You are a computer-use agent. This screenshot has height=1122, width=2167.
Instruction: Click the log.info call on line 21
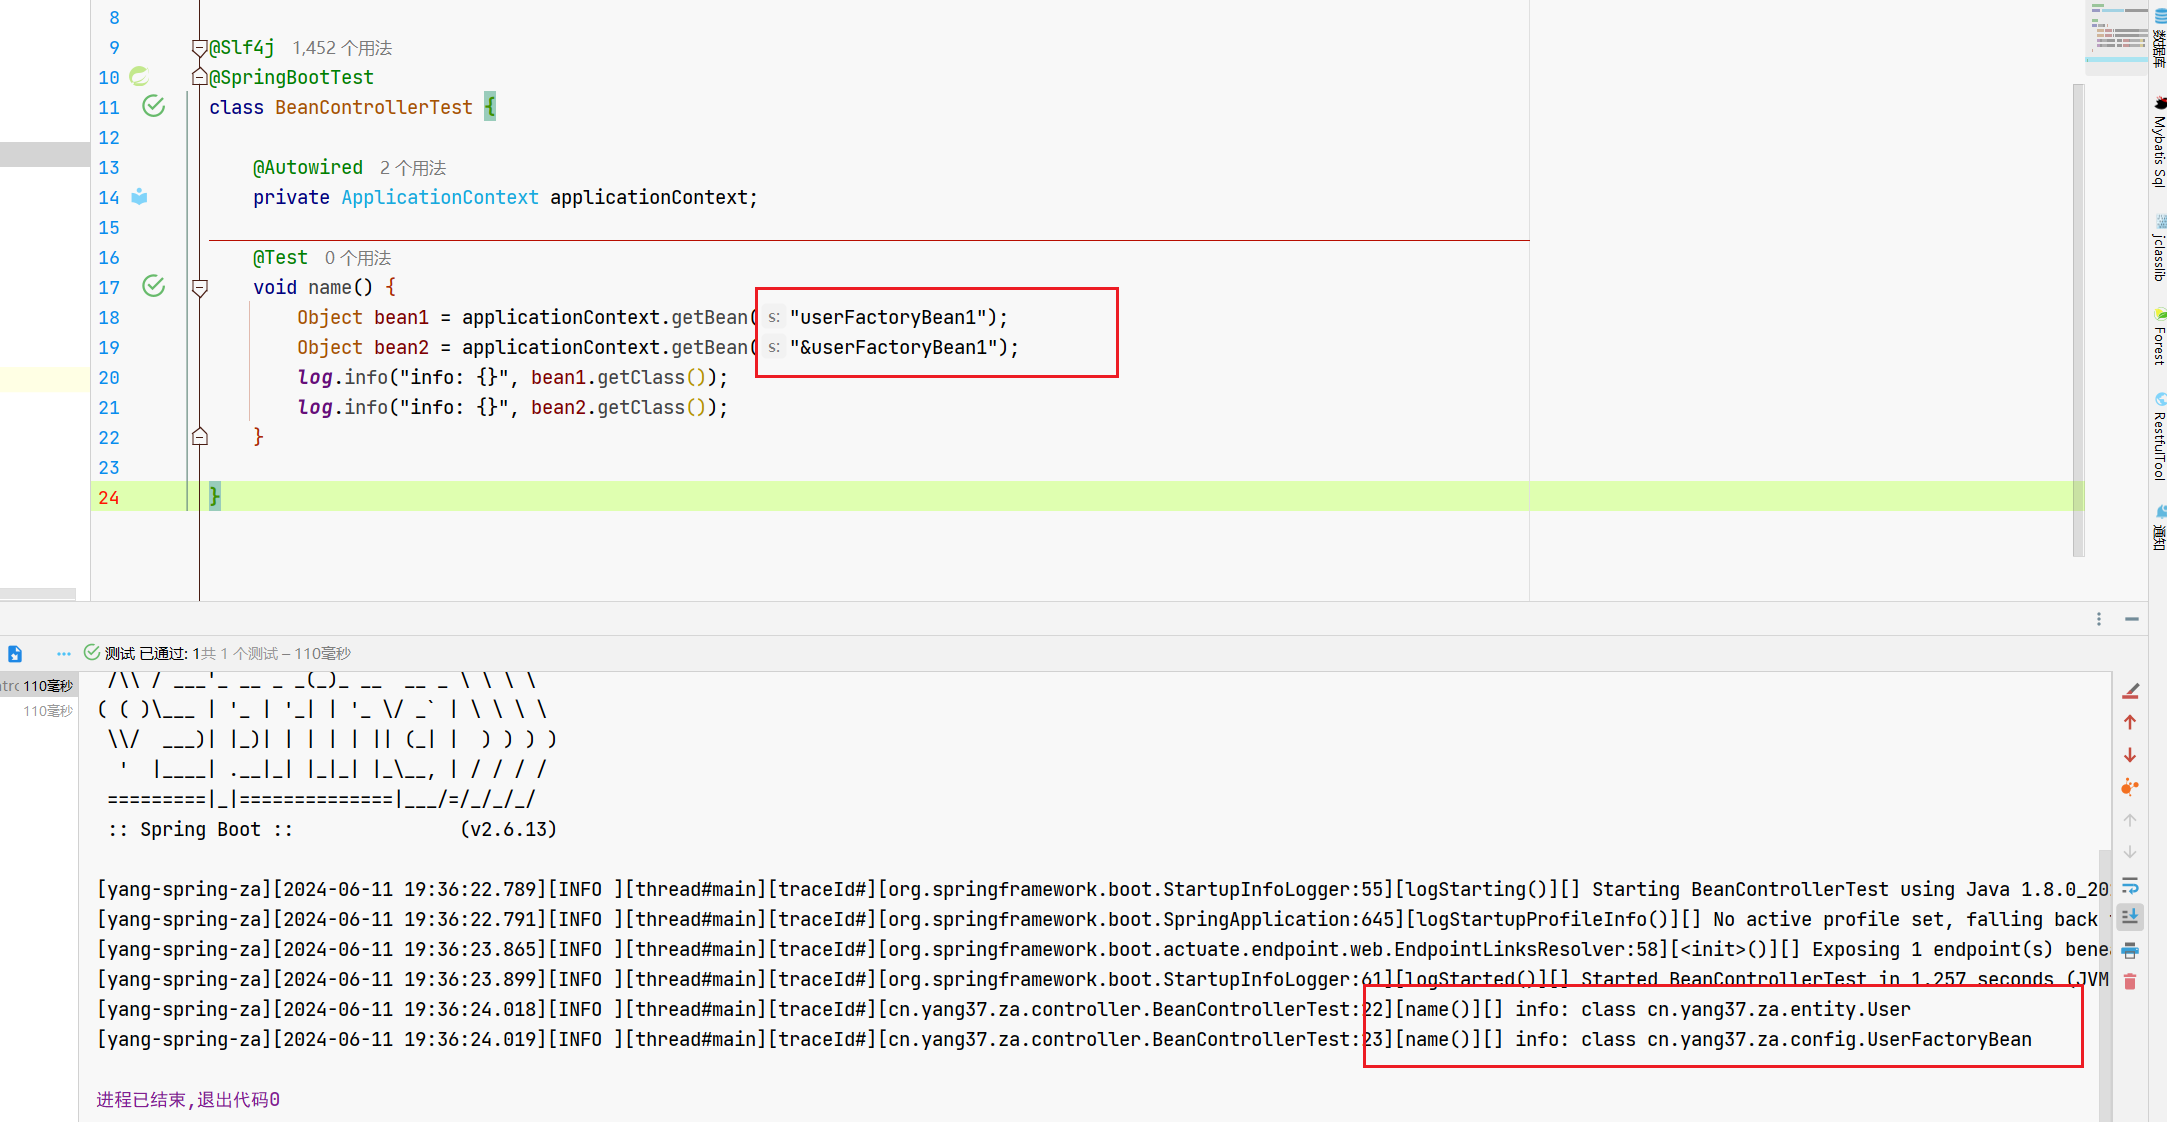(513, 407)
